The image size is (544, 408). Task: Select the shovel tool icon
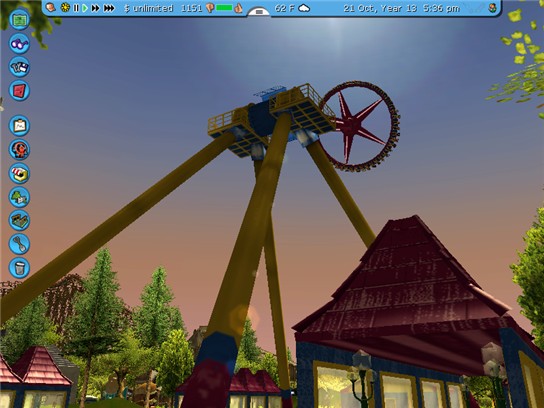pyautogui.click(x=19, y=244)
